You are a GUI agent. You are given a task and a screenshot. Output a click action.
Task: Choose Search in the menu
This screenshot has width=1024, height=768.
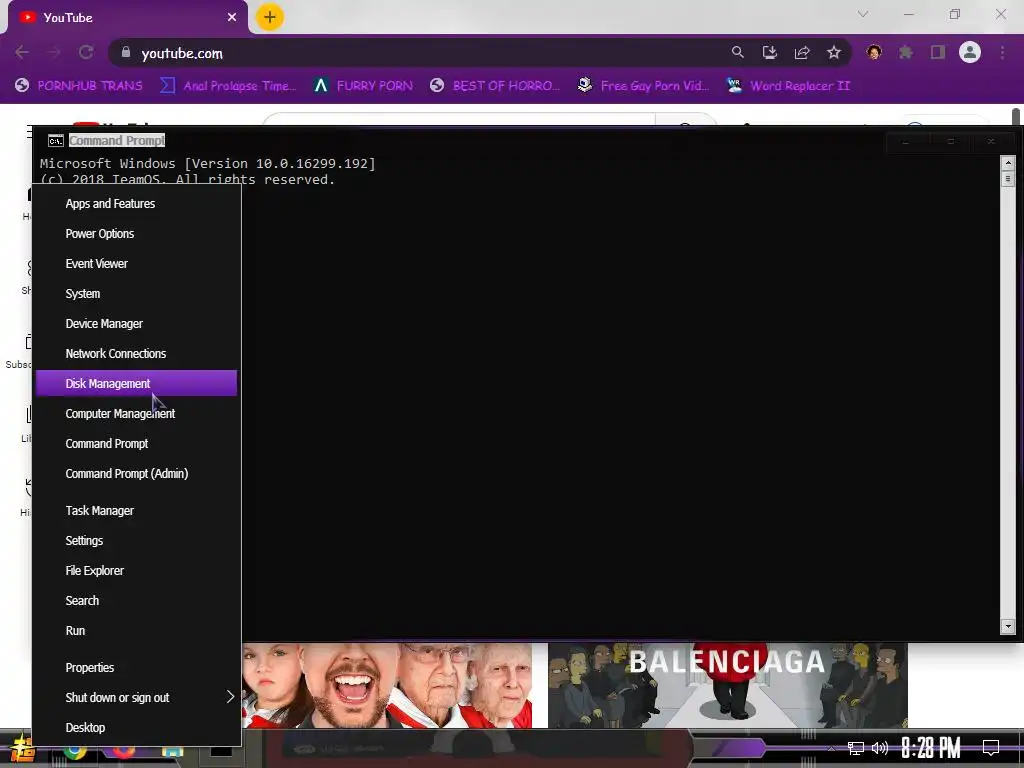click(136, 601)
